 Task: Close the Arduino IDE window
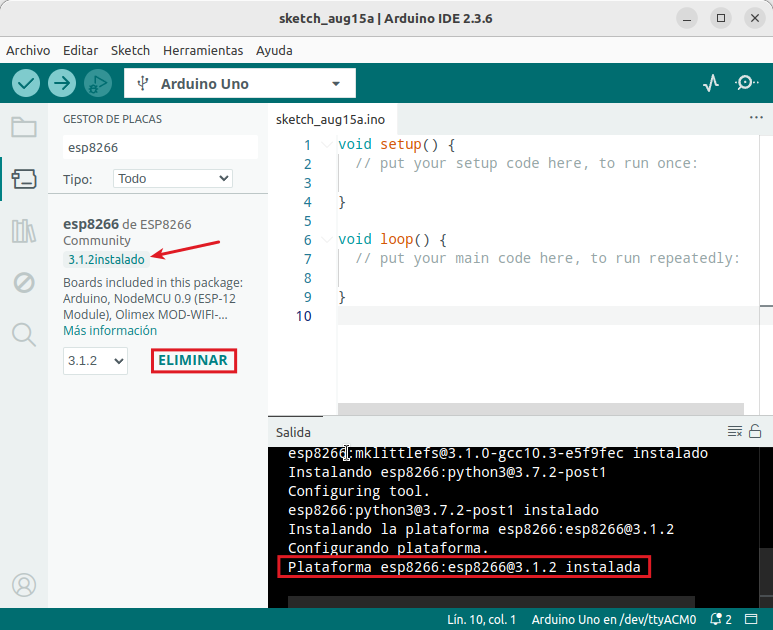click(755, 18)
